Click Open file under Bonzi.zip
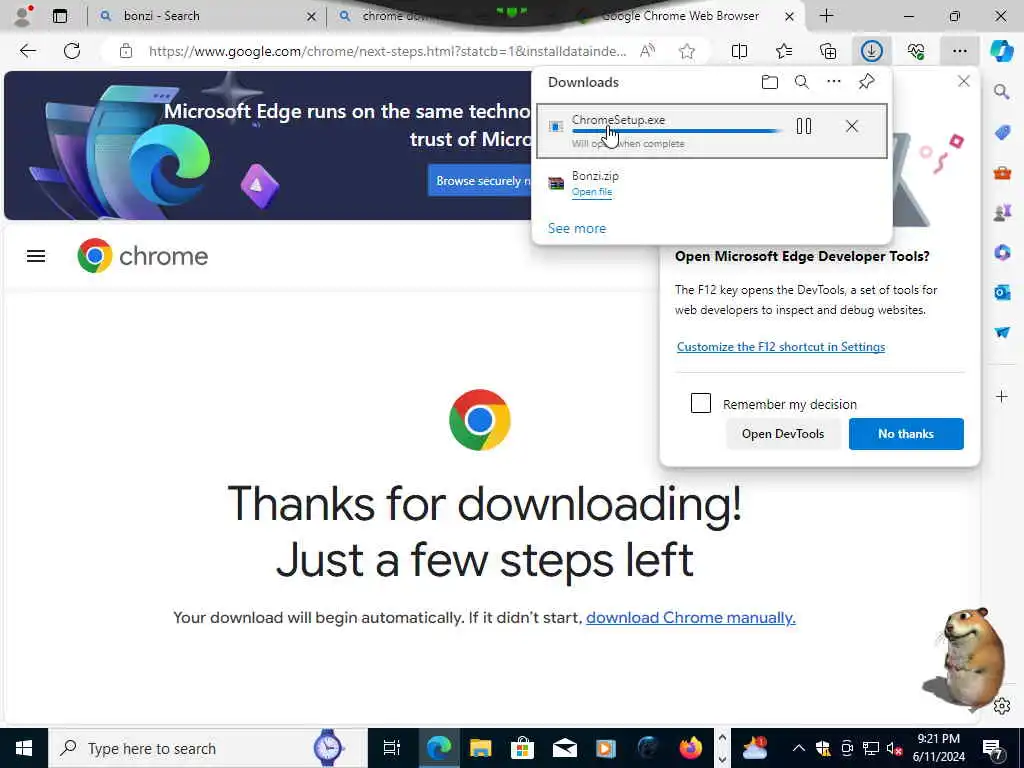The width and height of the screenshot is (1024, 768). pos(592,191)
